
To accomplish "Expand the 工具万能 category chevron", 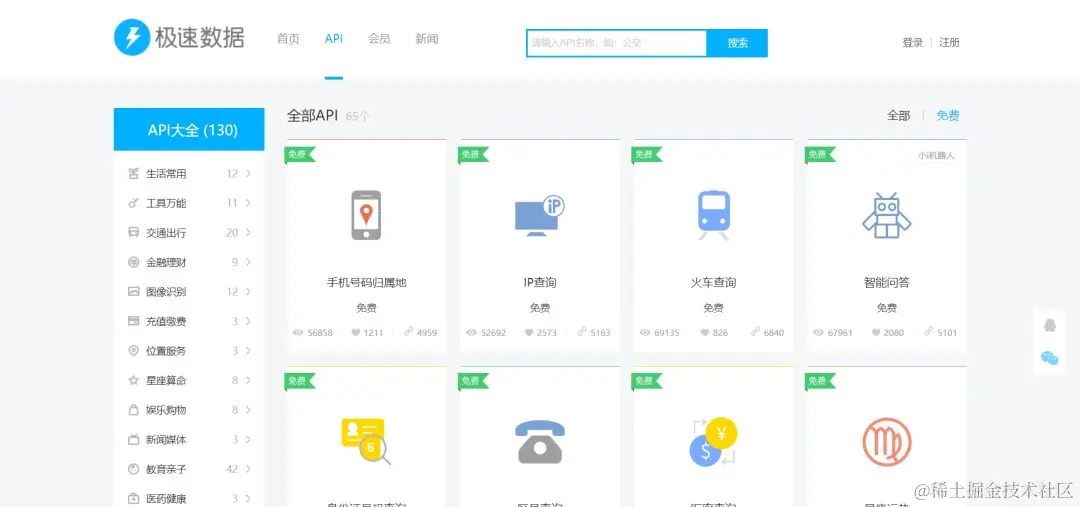I will pos(248,203).
